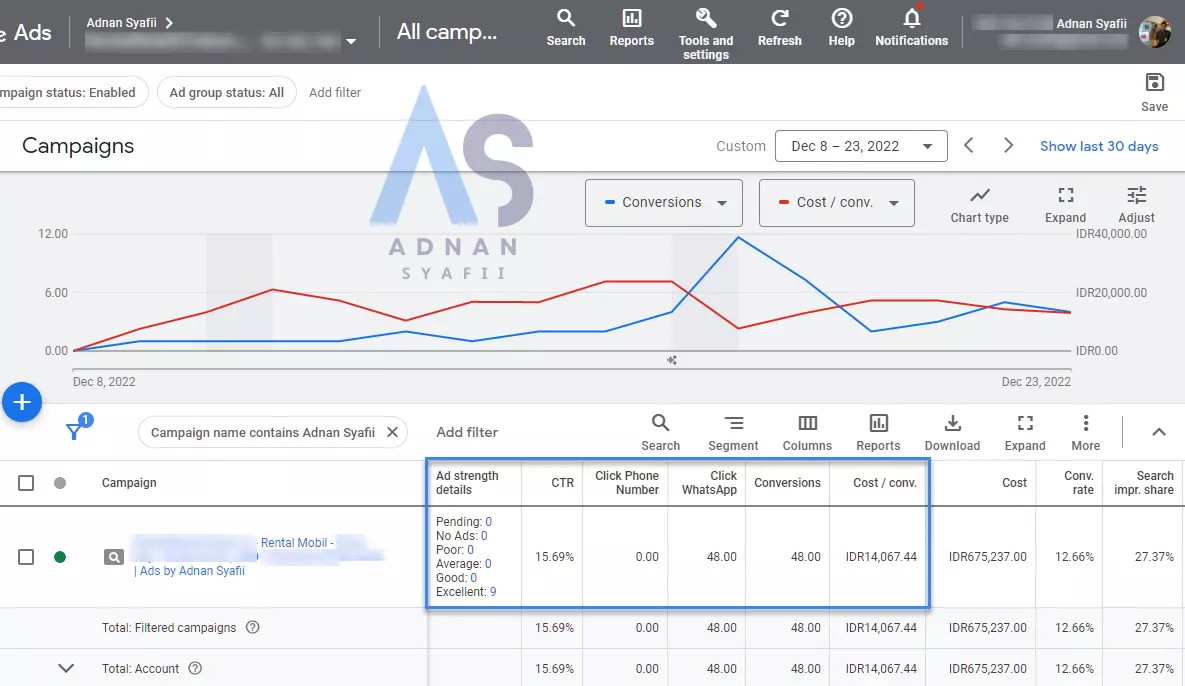
Task: Click Show last 30 days link
Action: coord(1099,146)
